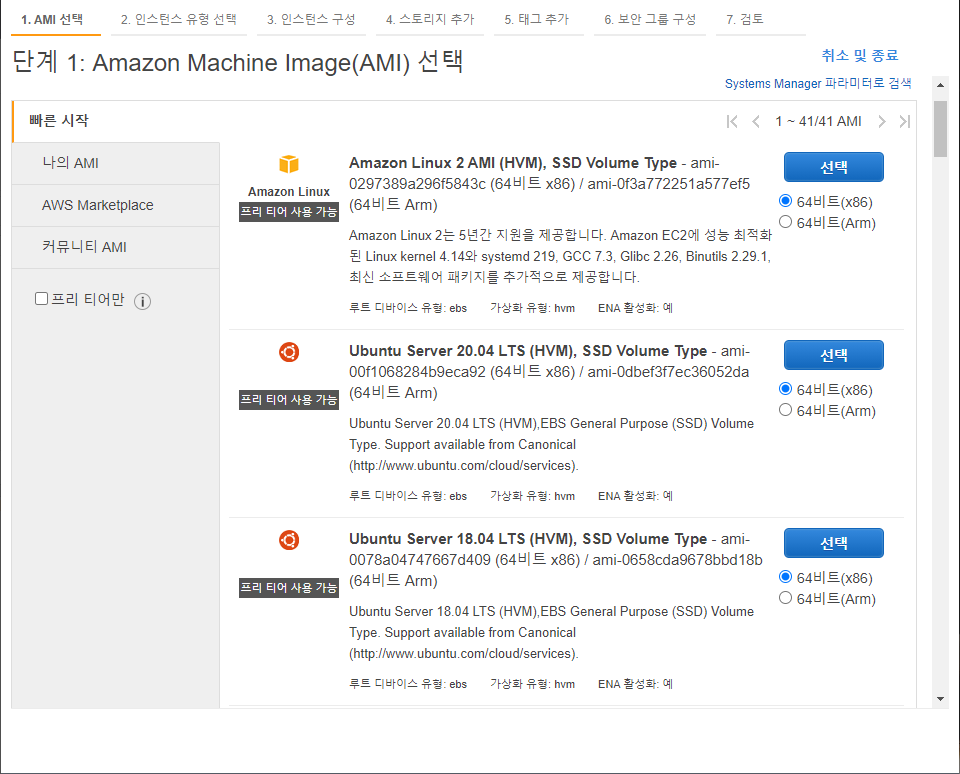Click Amazon Linux 프리 티어 사용 가능 badge

tap(289, 212)
